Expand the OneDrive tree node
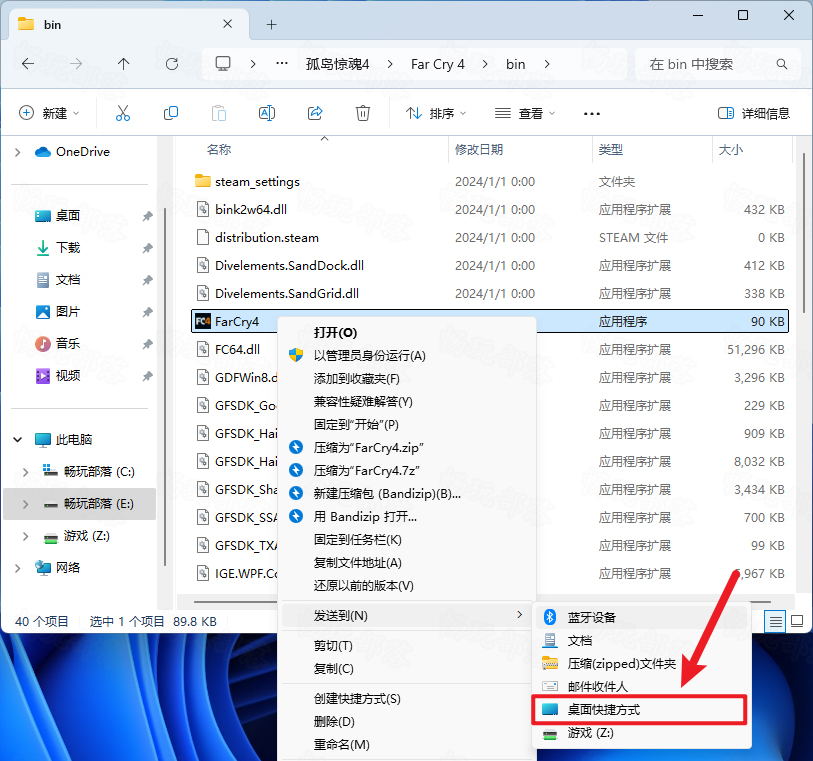 coord(18,152)
